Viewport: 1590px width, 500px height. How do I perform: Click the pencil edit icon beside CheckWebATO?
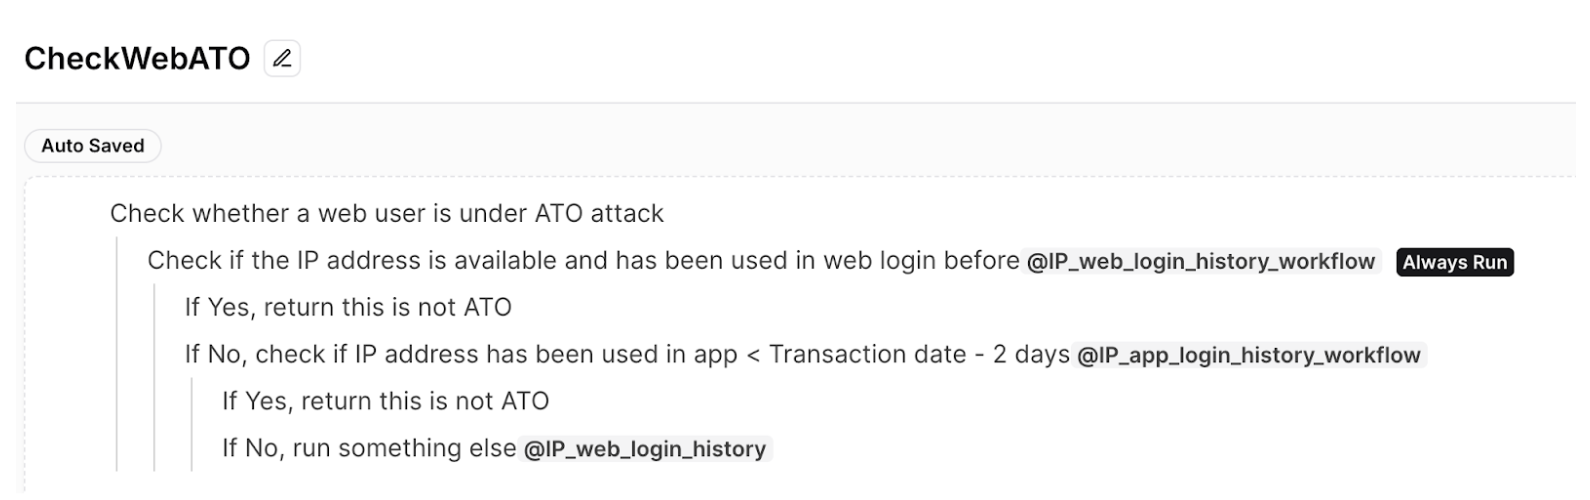point(282,58)
